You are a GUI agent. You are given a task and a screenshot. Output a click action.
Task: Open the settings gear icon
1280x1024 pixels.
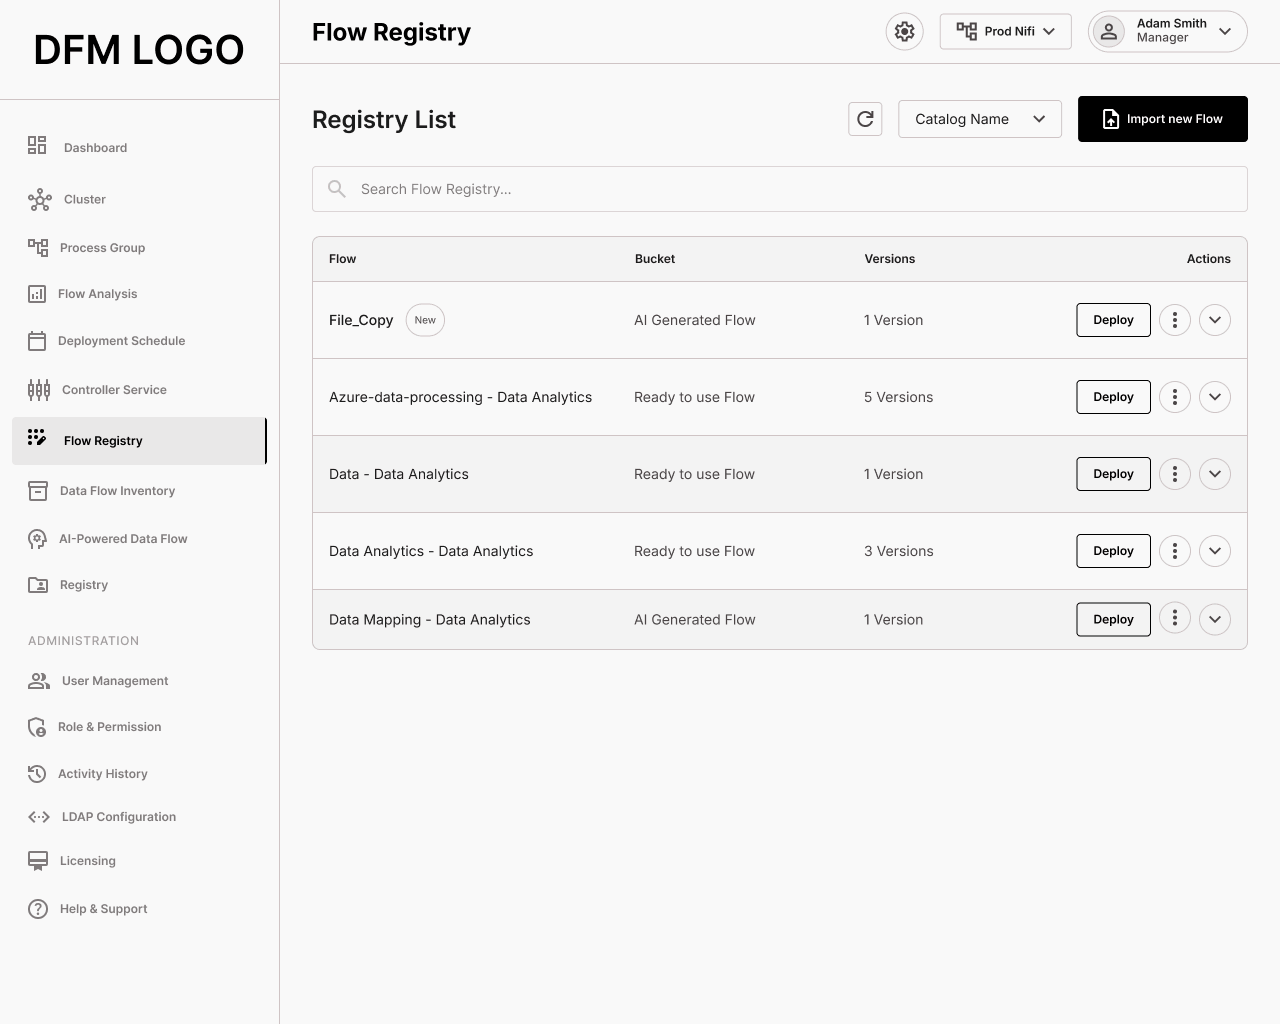[905, 32]
